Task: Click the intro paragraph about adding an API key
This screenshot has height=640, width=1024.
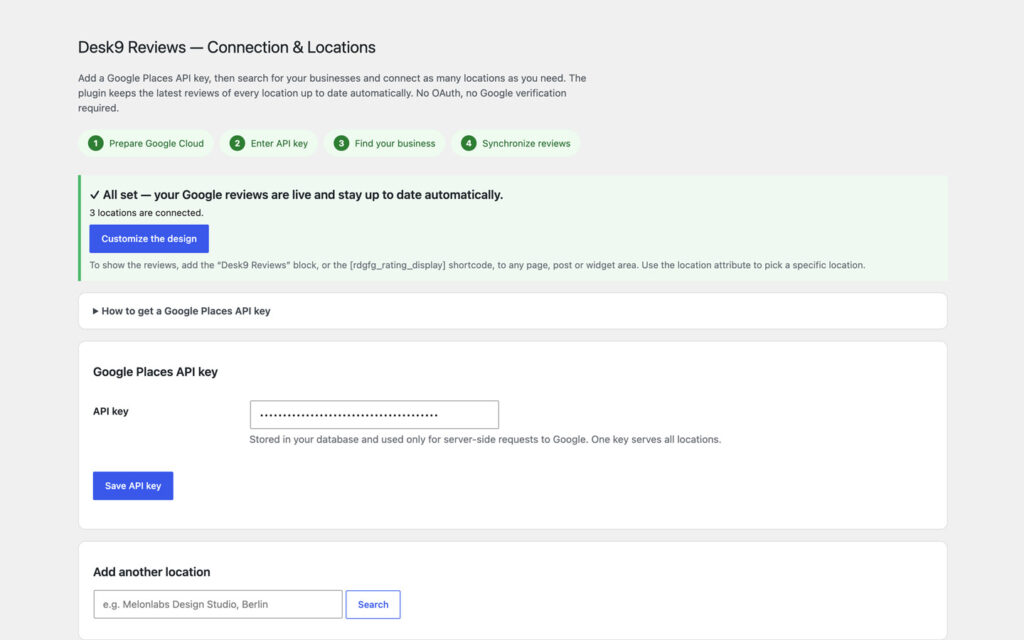Action: coord(332,93)
